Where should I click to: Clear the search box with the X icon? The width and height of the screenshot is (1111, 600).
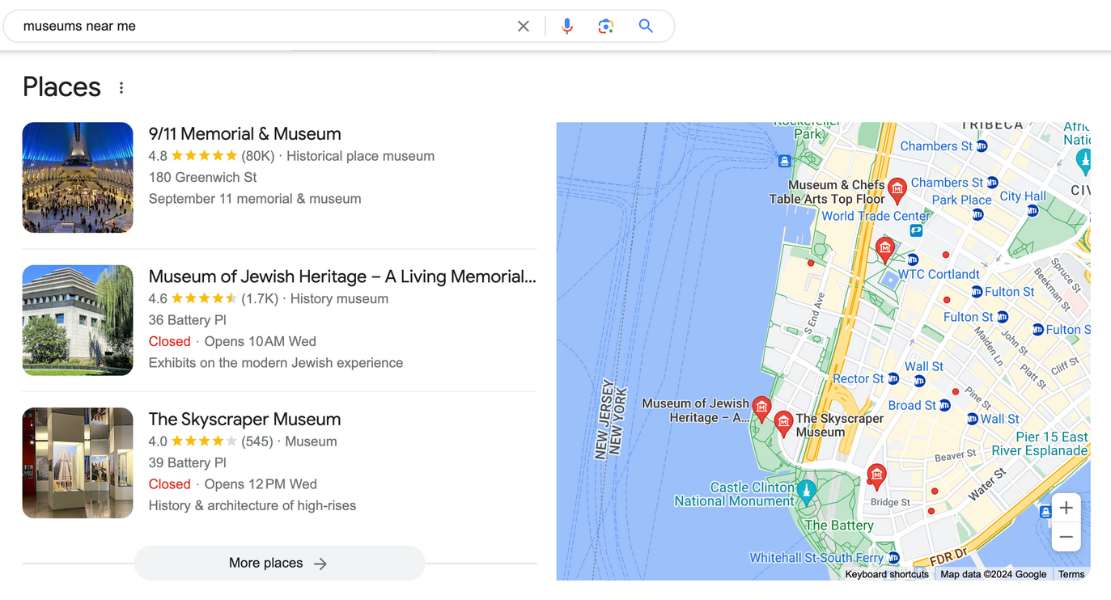click(523, 26)
